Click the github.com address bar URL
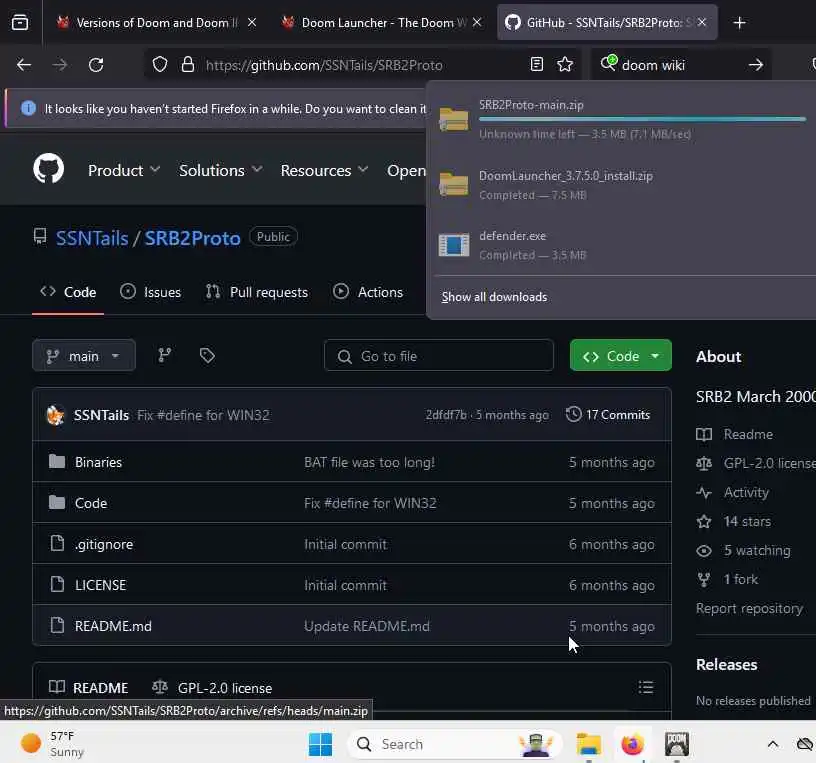Viewport: 816px width, 763px height. pos(324,65)
